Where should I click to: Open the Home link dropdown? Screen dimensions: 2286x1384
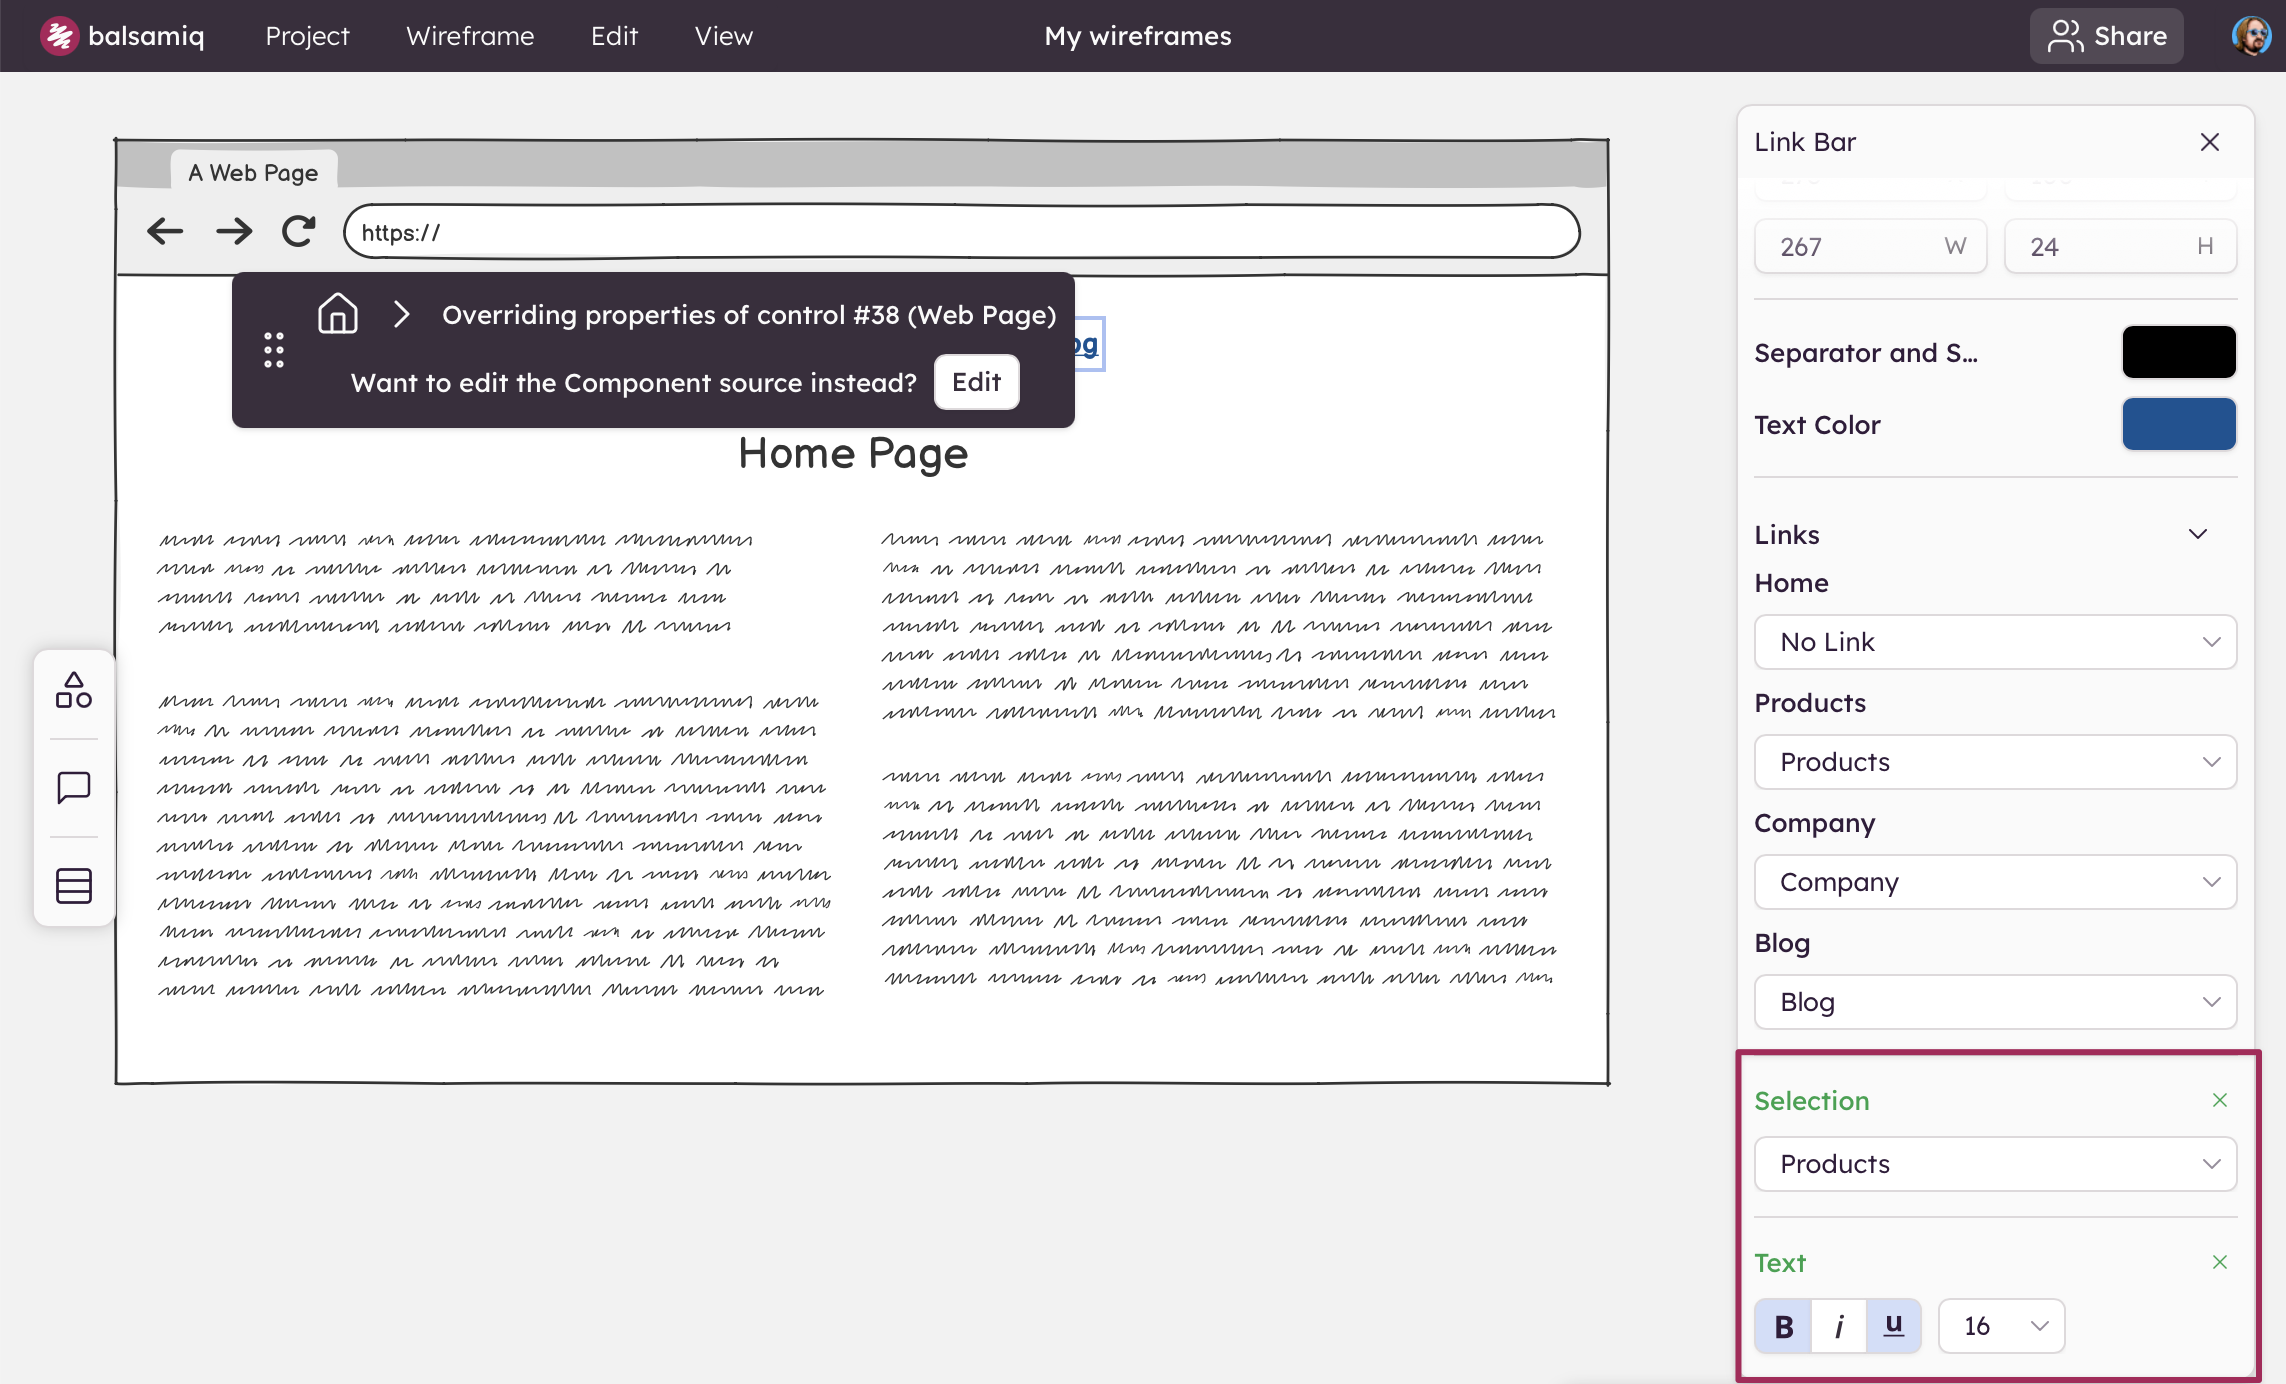coord(1995,642)
